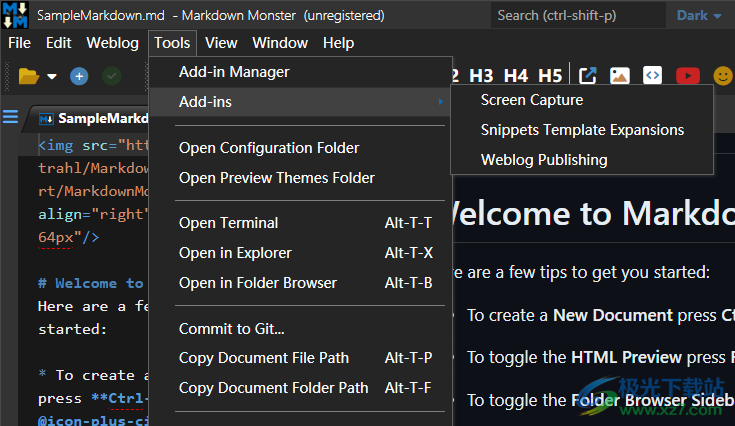This screenshot has width=735, height=426.
Task: Choose Copy Document File Path
Action: tap(300, 358)
